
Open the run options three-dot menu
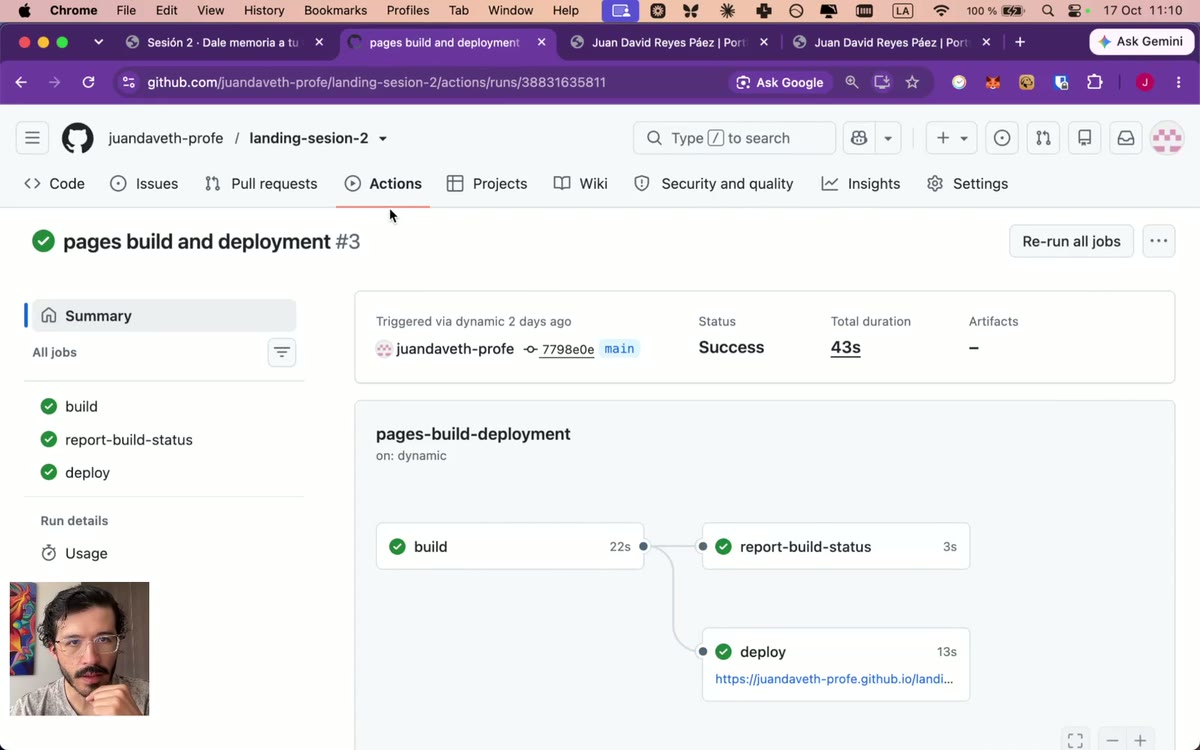[x=1159, y=241]
